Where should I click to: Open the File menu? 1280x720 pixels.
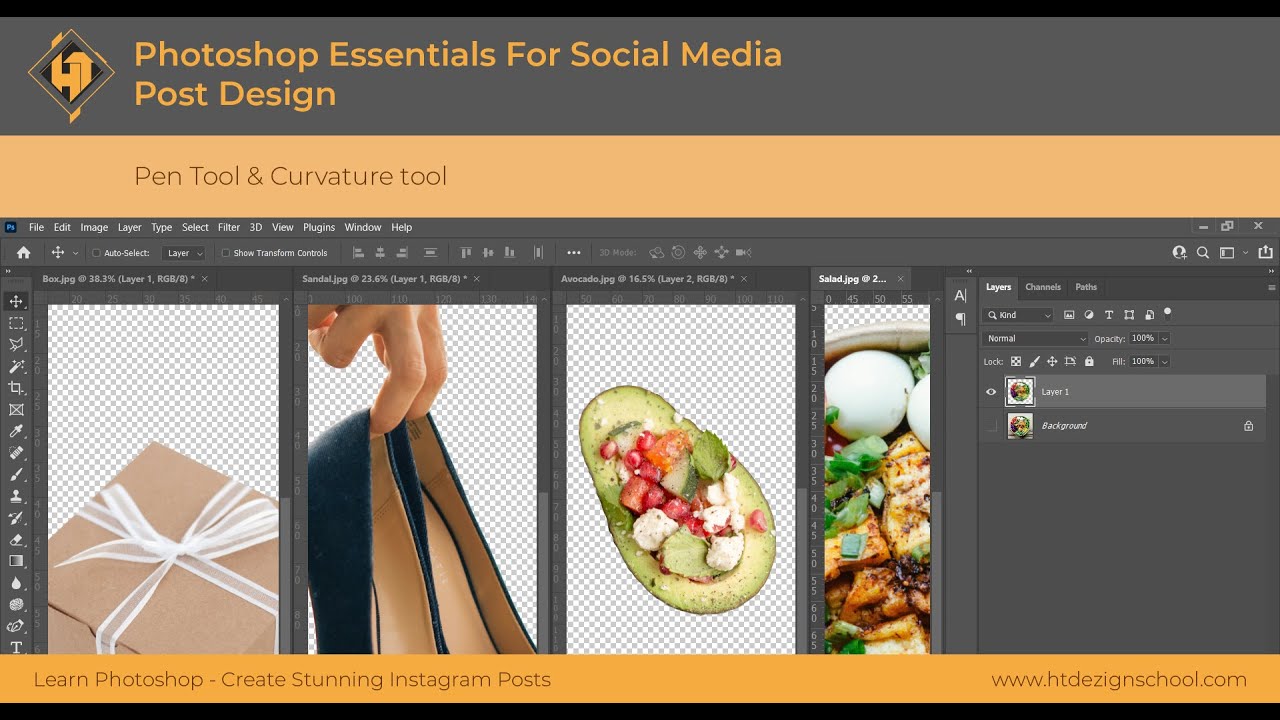[x=37, y=227]
